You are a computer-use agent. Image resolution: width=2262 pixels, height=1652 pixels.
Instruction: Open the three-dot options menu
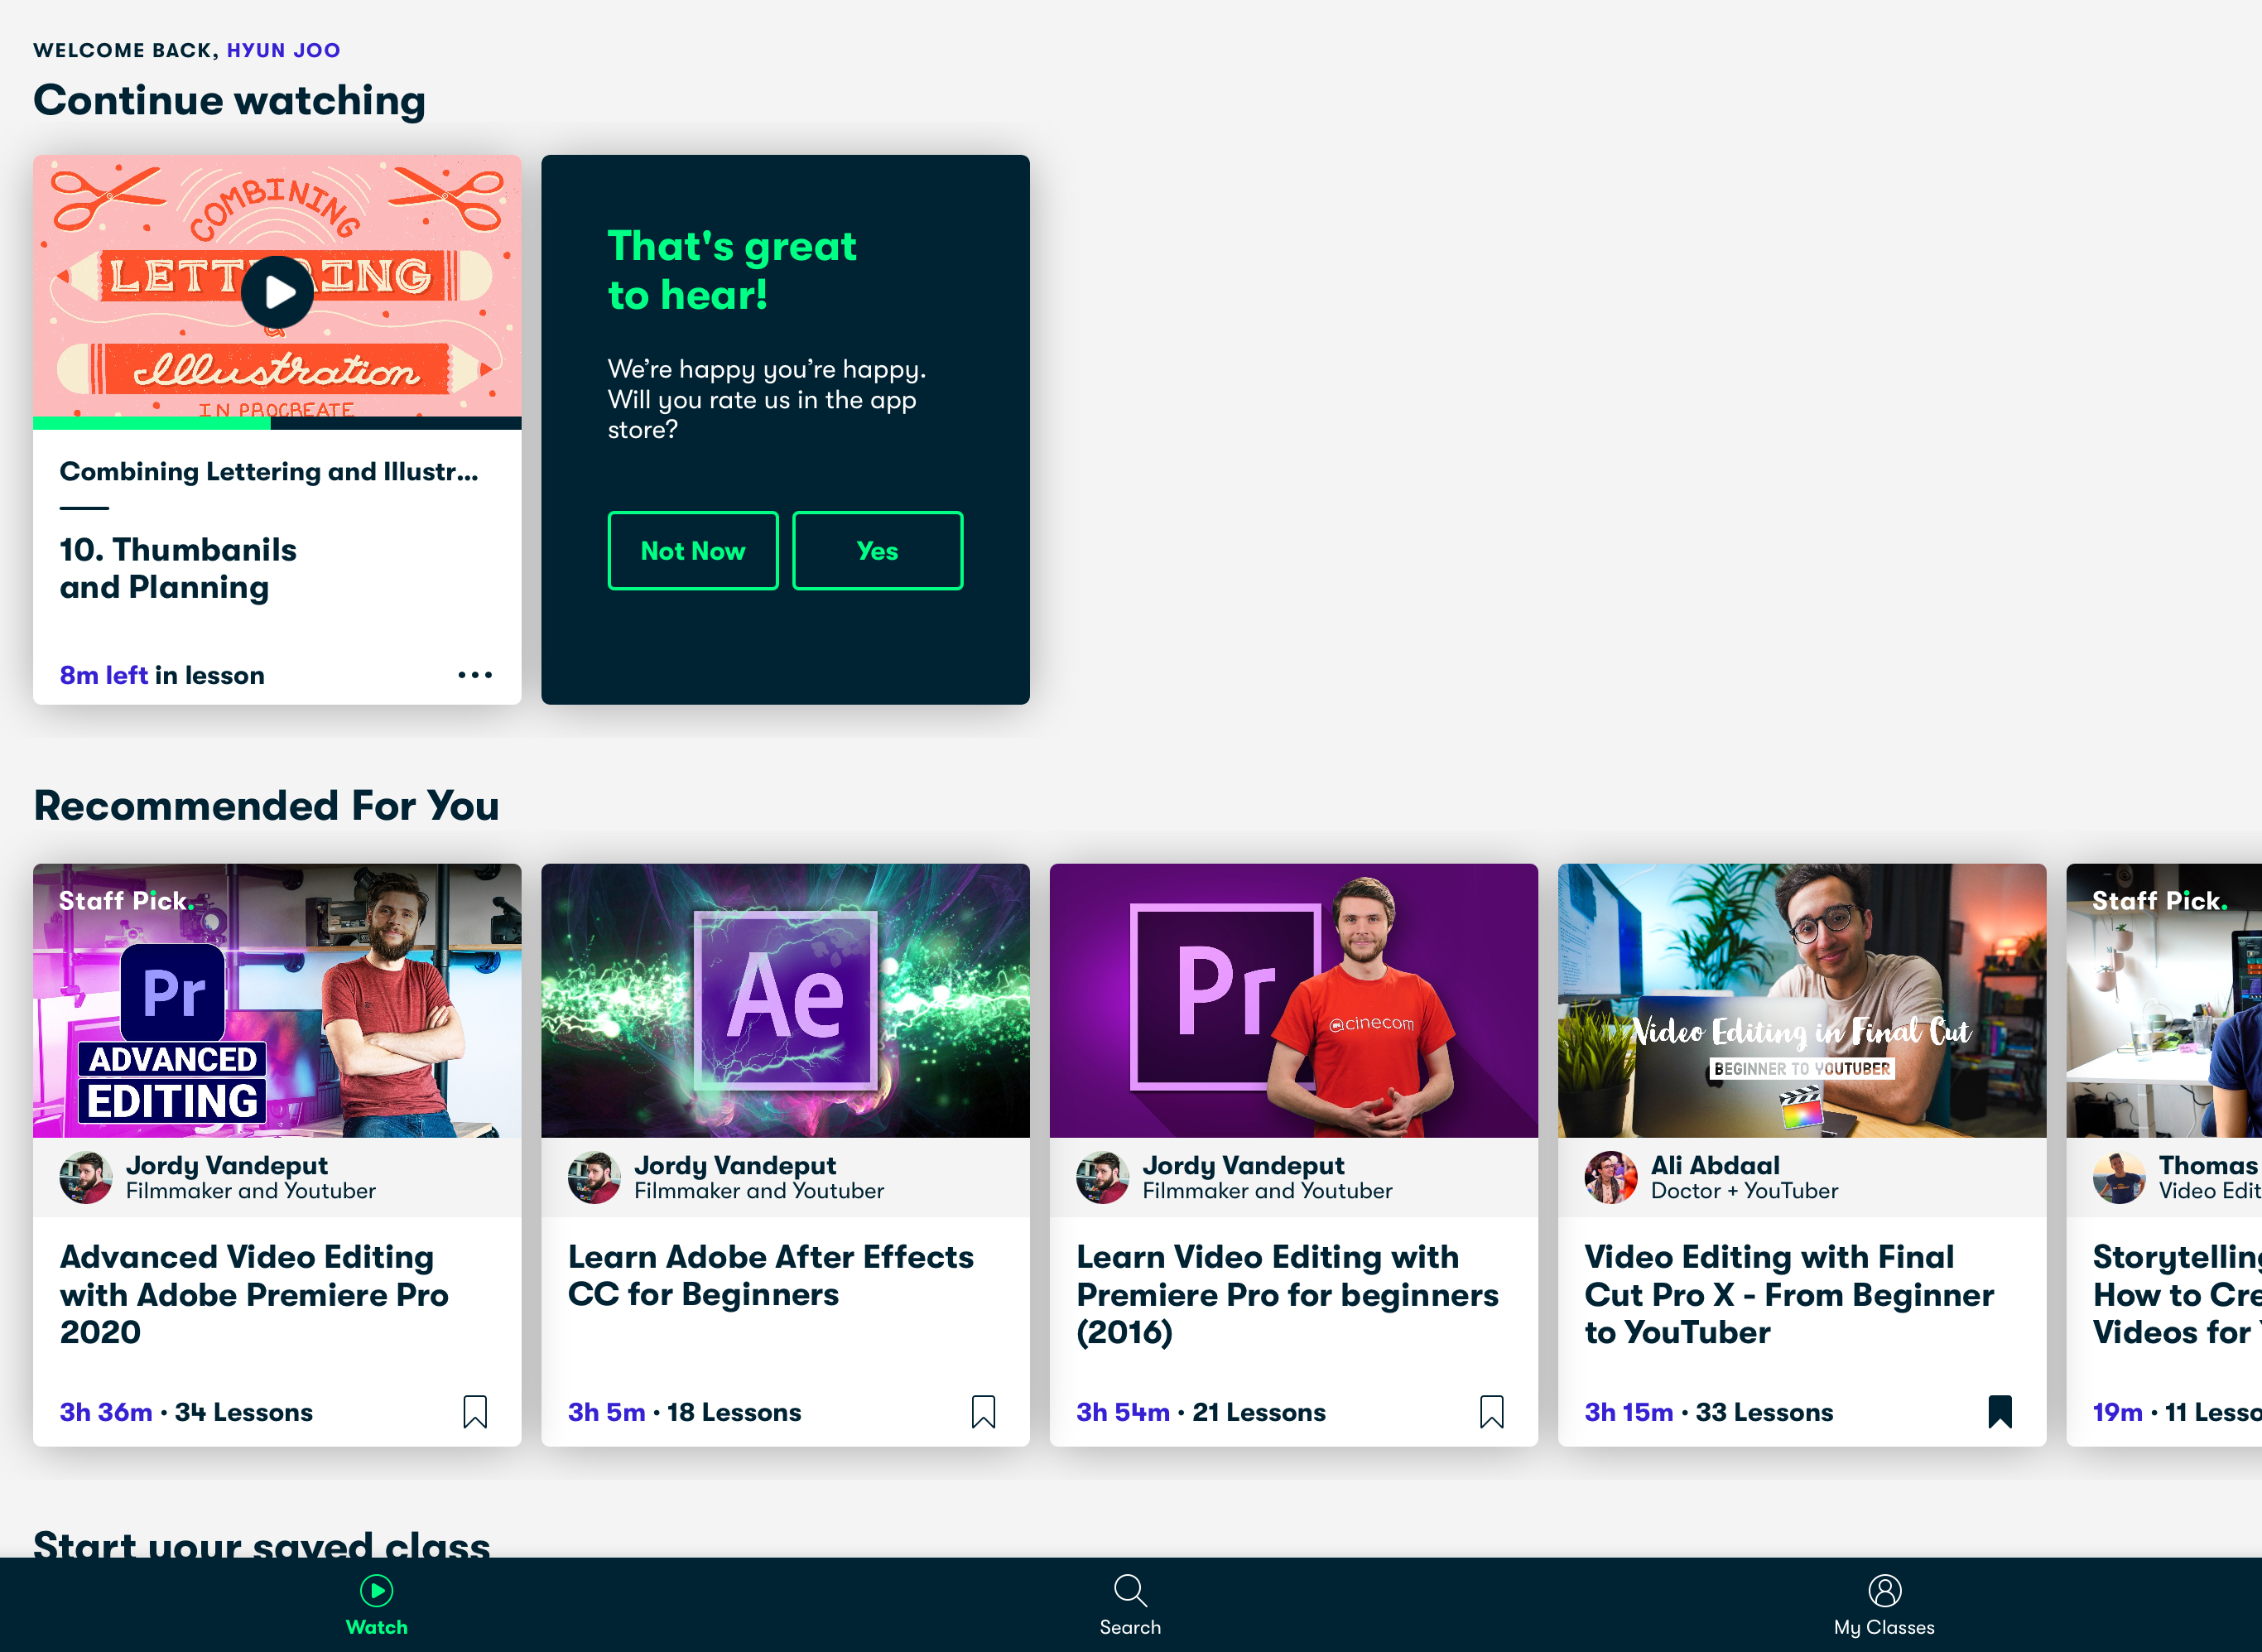tap(475, 675)
